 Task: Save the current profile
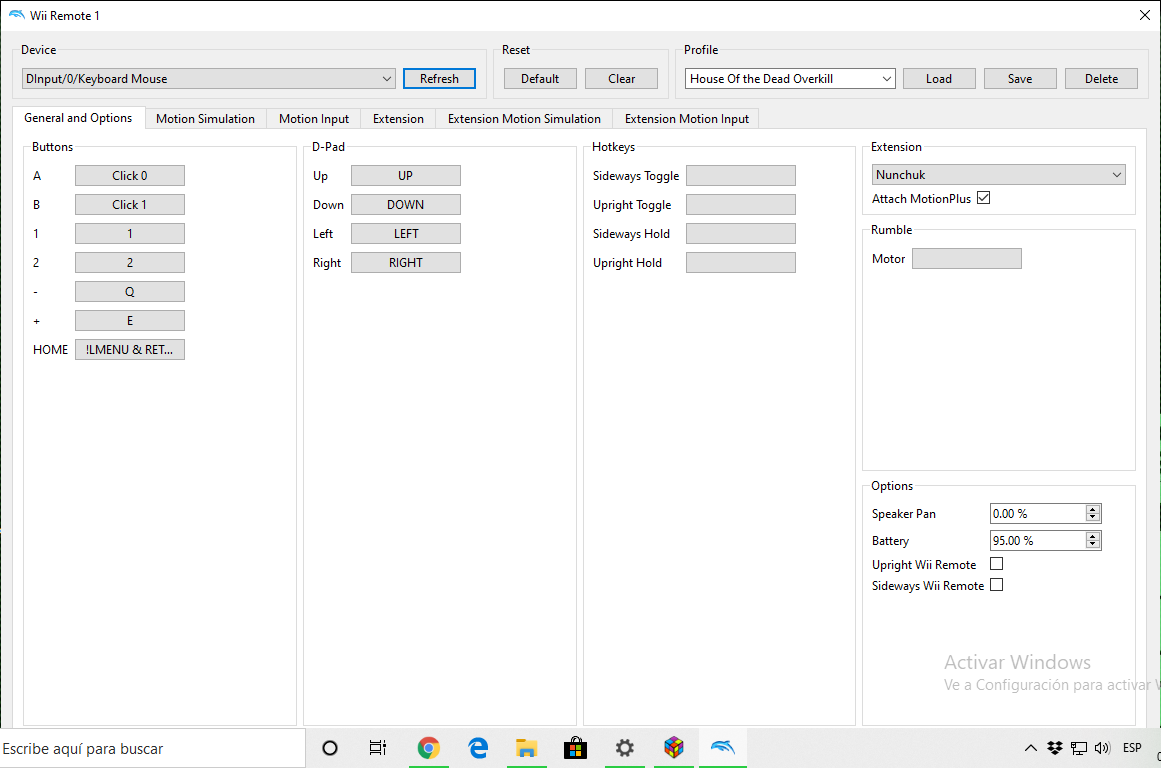click(x=1020, y=79)
